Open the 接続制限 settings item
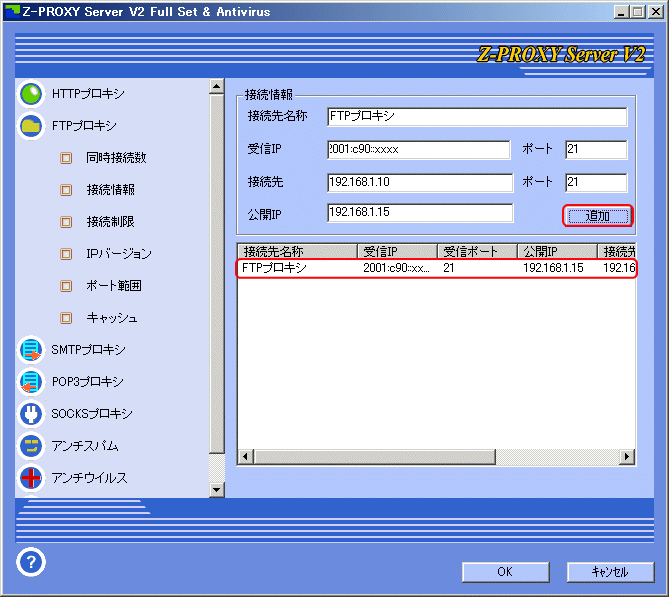 point(111,222)
